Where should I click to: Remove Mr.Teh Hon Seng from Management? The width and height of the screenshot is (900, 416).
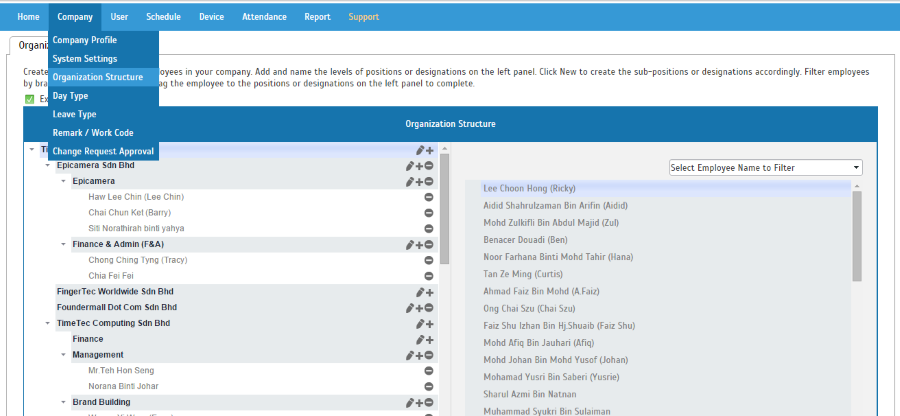tap(429, 371)
